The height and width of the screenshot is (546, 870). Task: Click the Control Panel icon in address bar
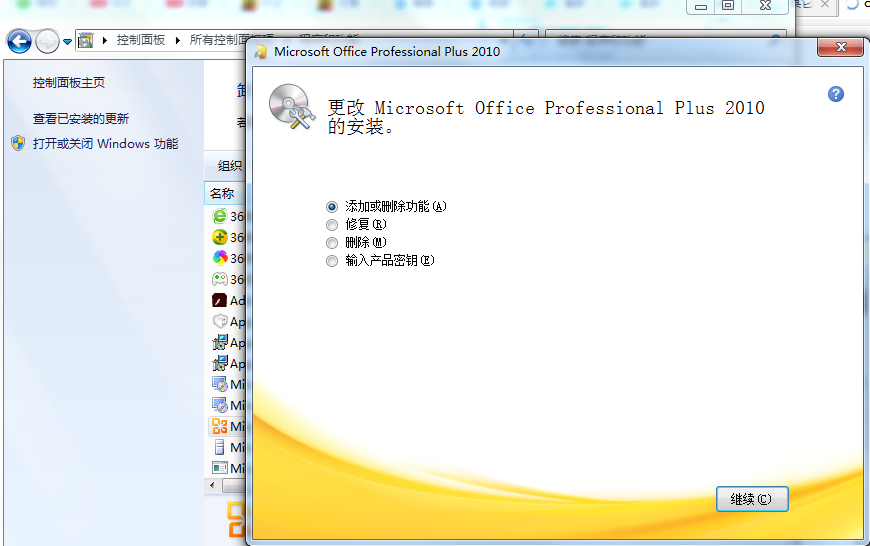(x=86, y=41)
